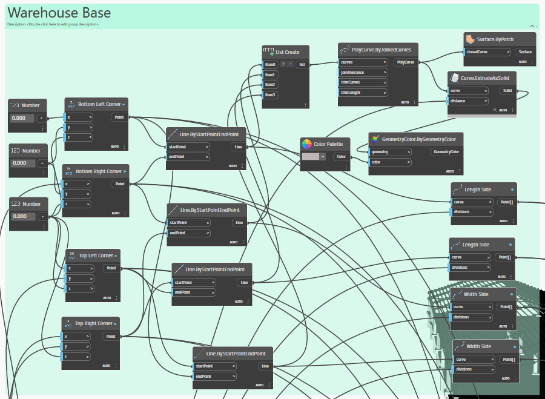Viewport: 545px width, 399px height.
Task: Click the GeometryColor.ByGeometryColor node icon
Action: (375, 139)
